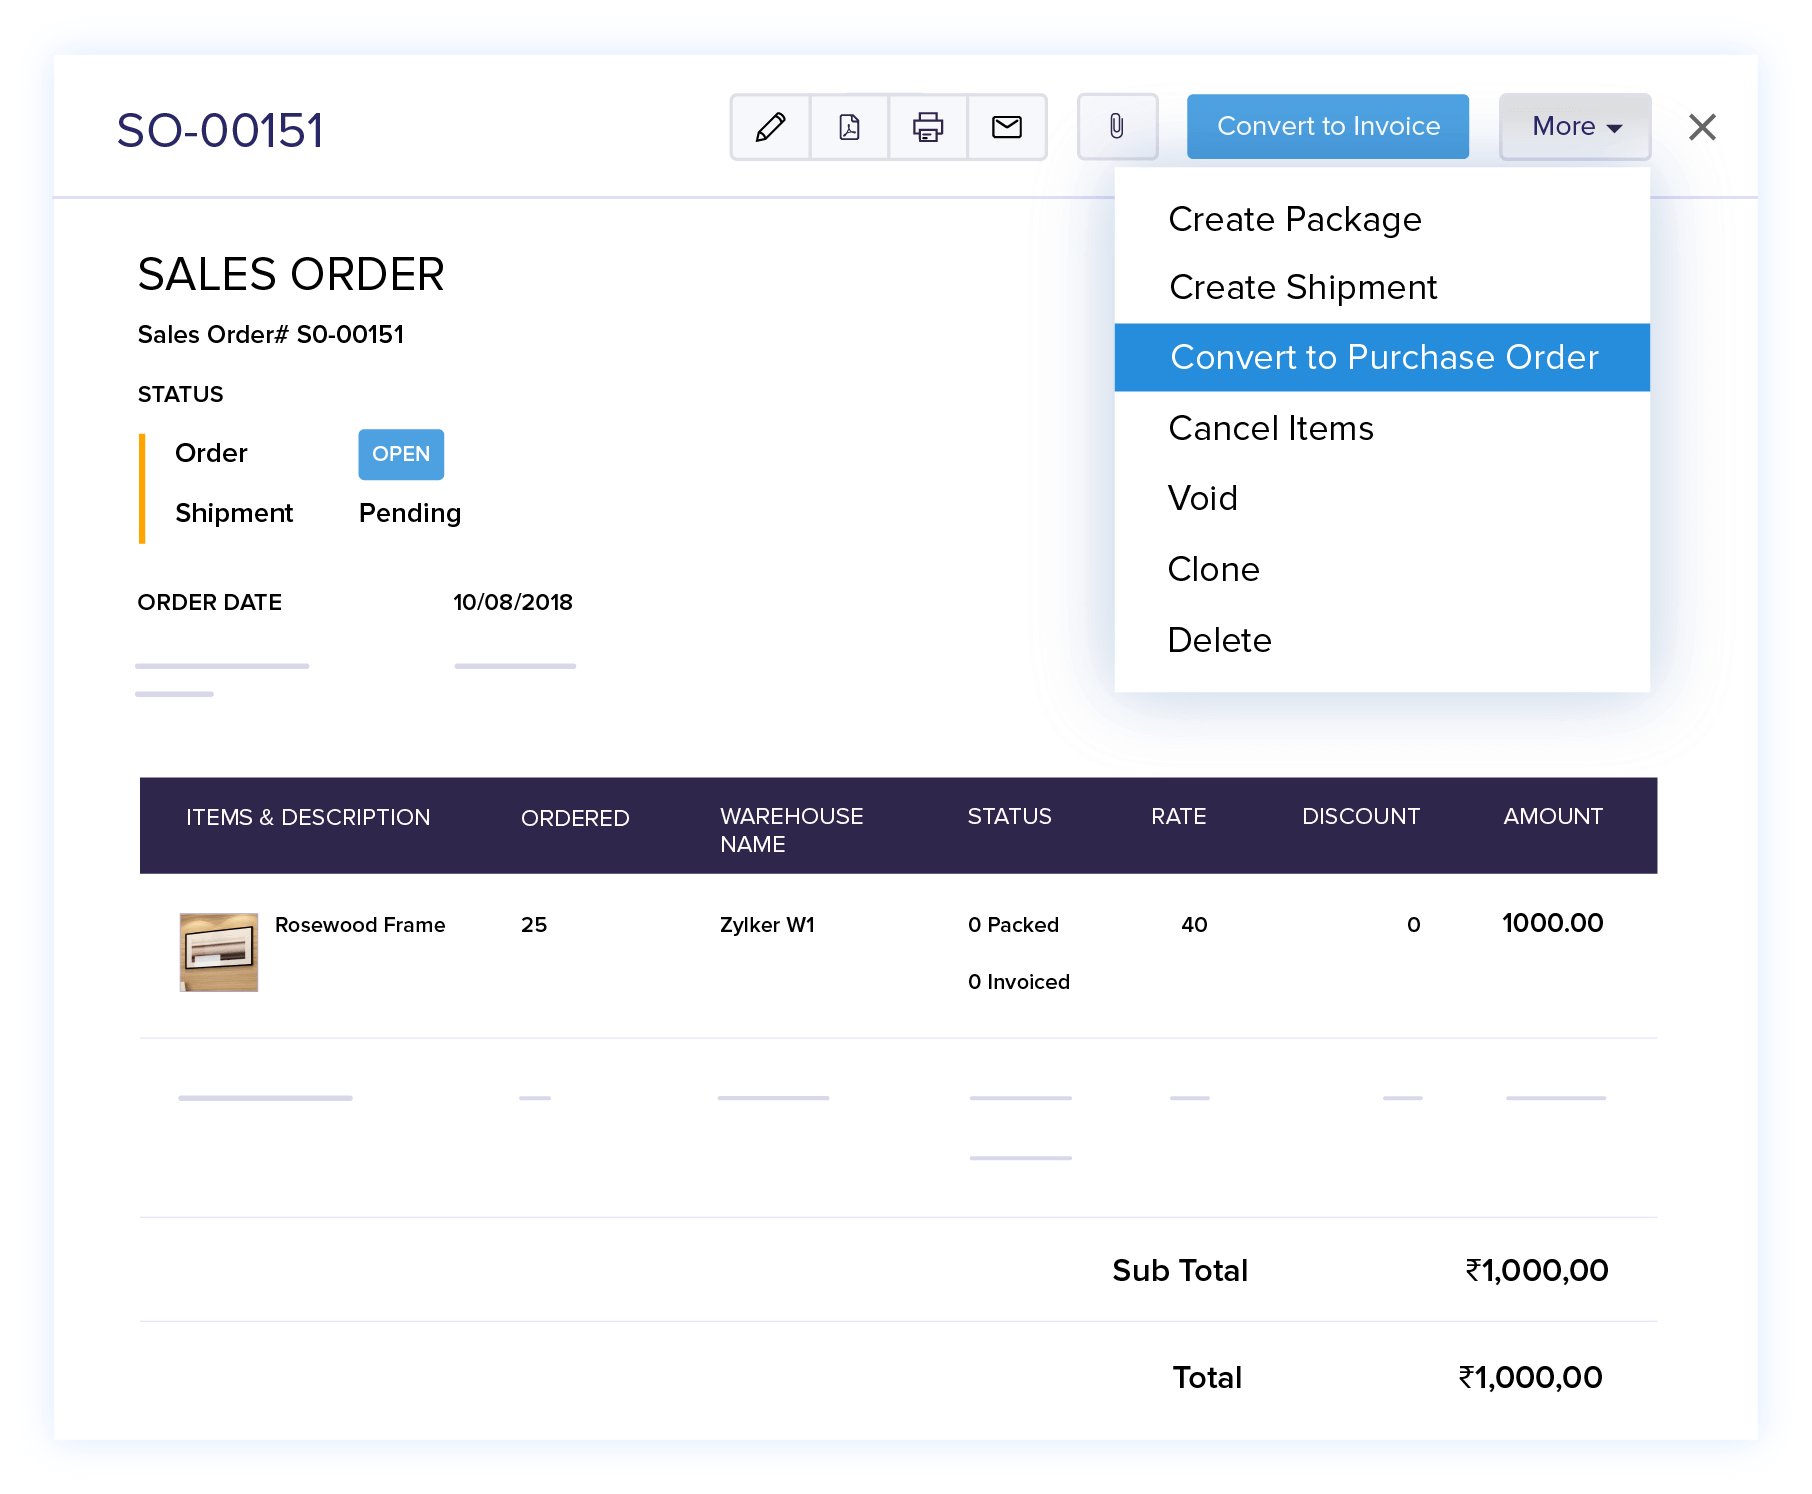
Task: Click Convert to Invoice button
Action: point(1327,127)
